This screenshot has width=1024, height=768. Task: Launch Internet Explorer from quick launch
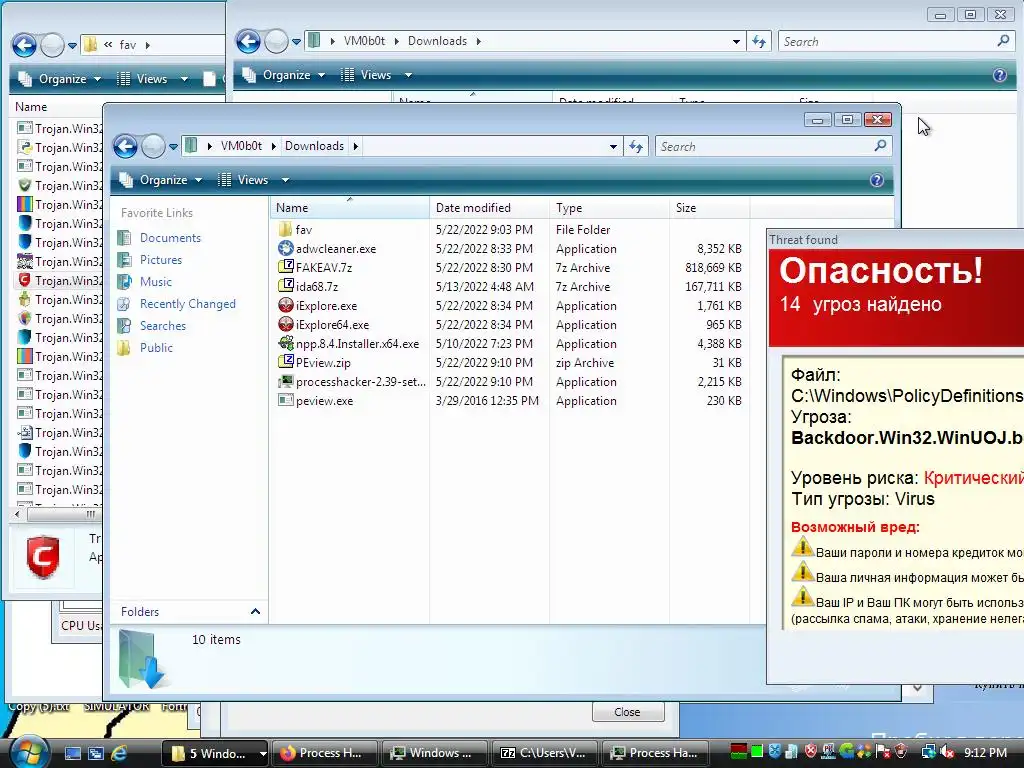(119, 753)
